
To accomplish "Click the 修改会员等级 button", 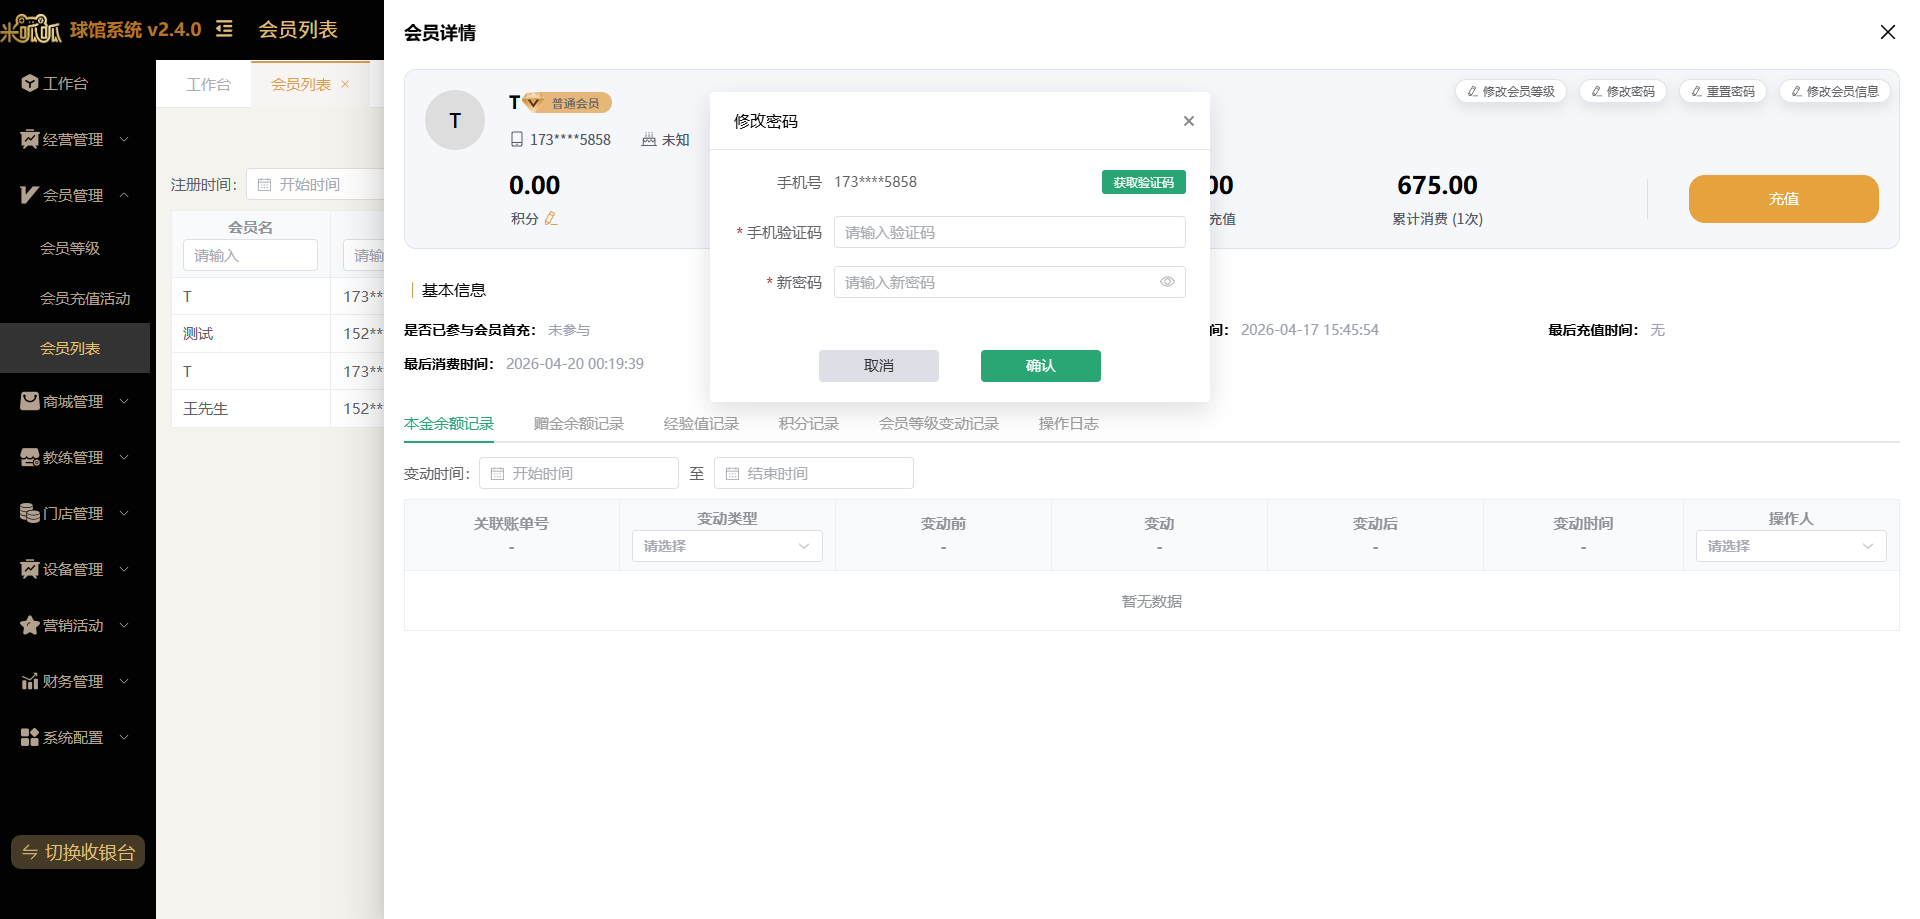I will coord(1511,91).
